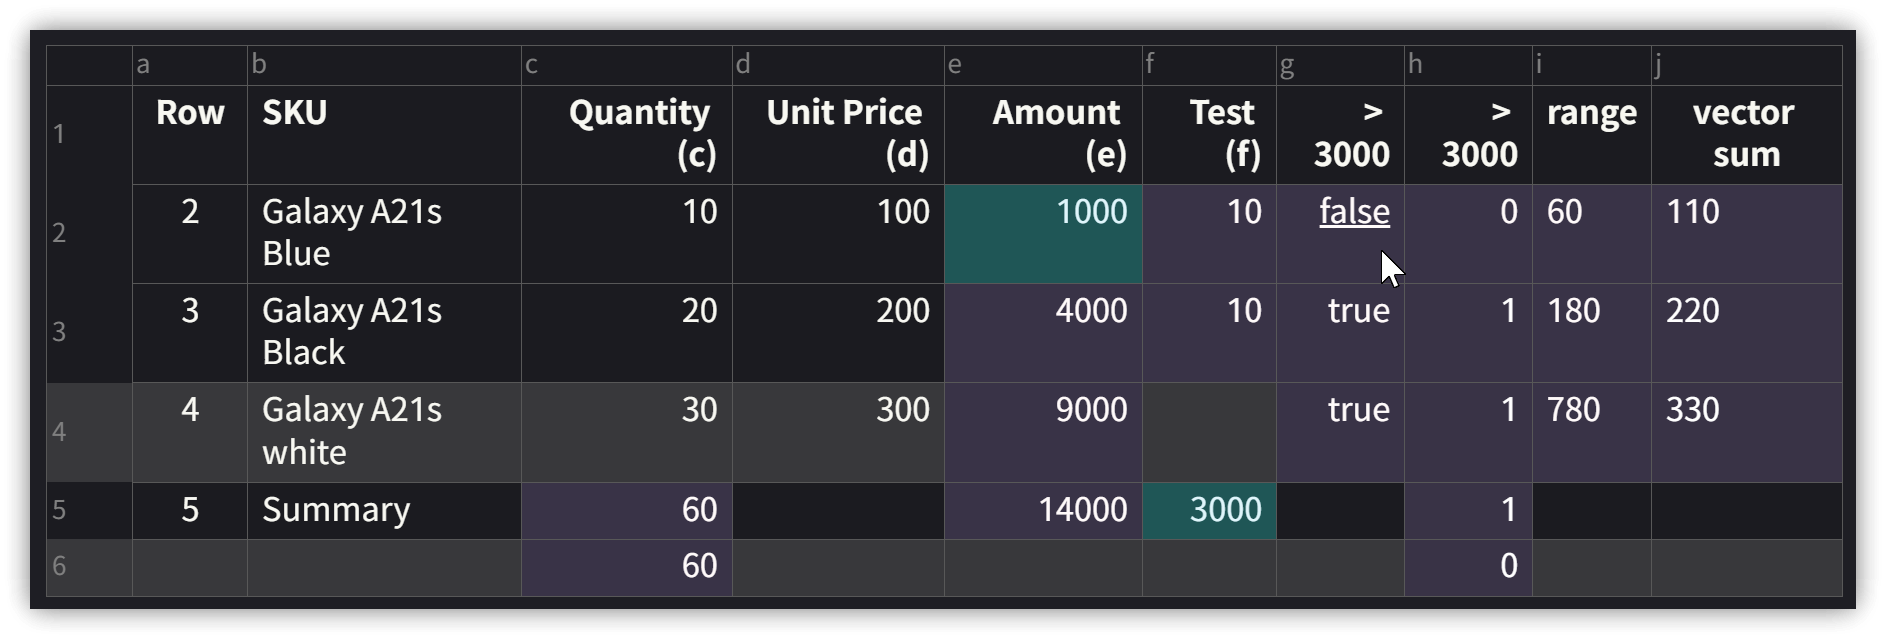Click the 'Amount (e)' header cell
Image resolution: width=1886 pixels, height=639 pixels.
(x=1043, y=135)
